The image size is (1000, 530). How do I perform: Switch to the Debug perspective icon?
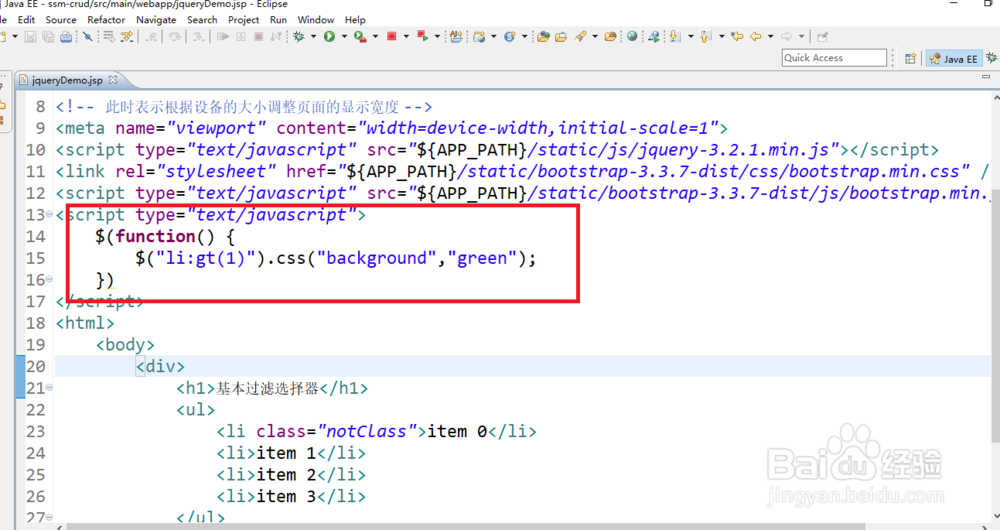click(992, 57)
